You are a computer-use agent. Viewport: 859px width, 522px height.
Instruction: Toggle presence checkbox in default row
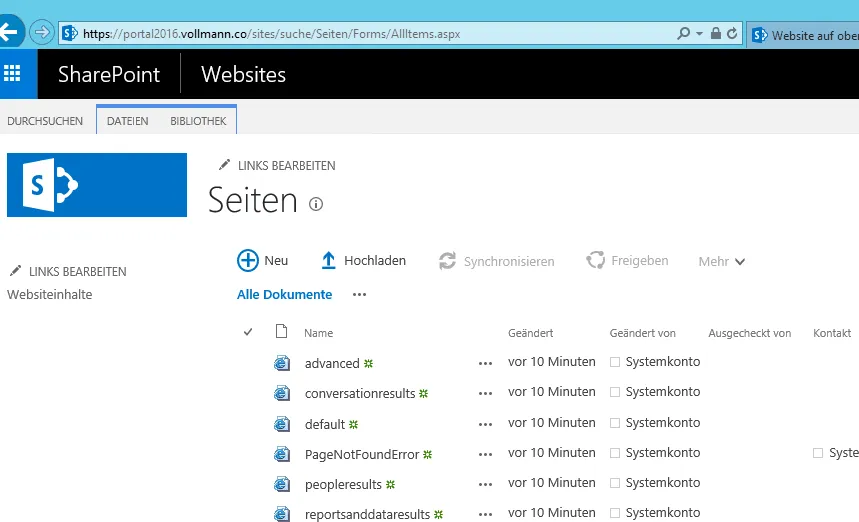click(x=615, y=423)
